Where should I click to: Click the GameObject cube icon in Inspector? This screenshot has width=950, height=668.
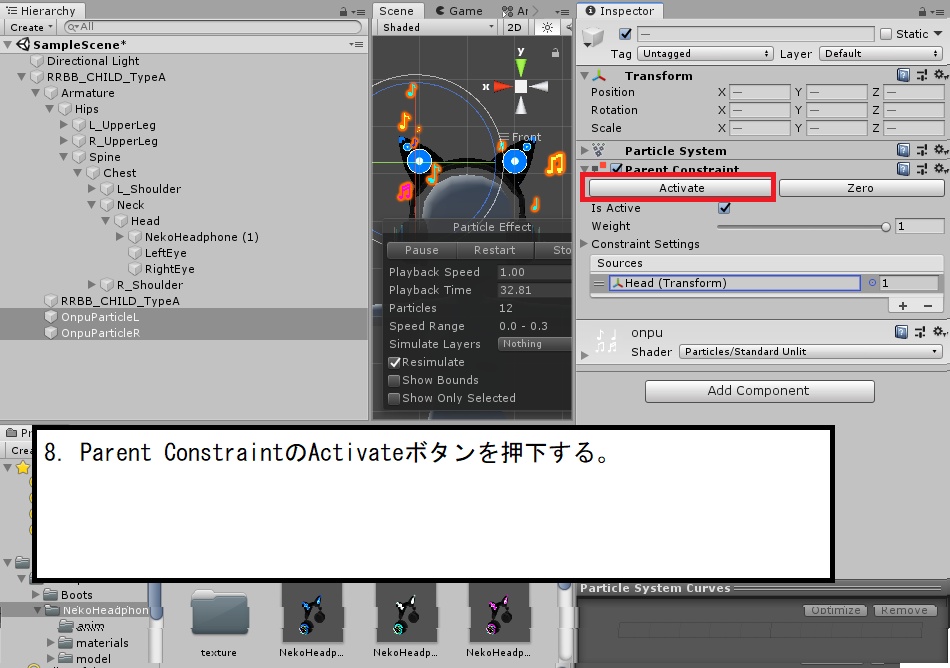[x=593, y=38]
